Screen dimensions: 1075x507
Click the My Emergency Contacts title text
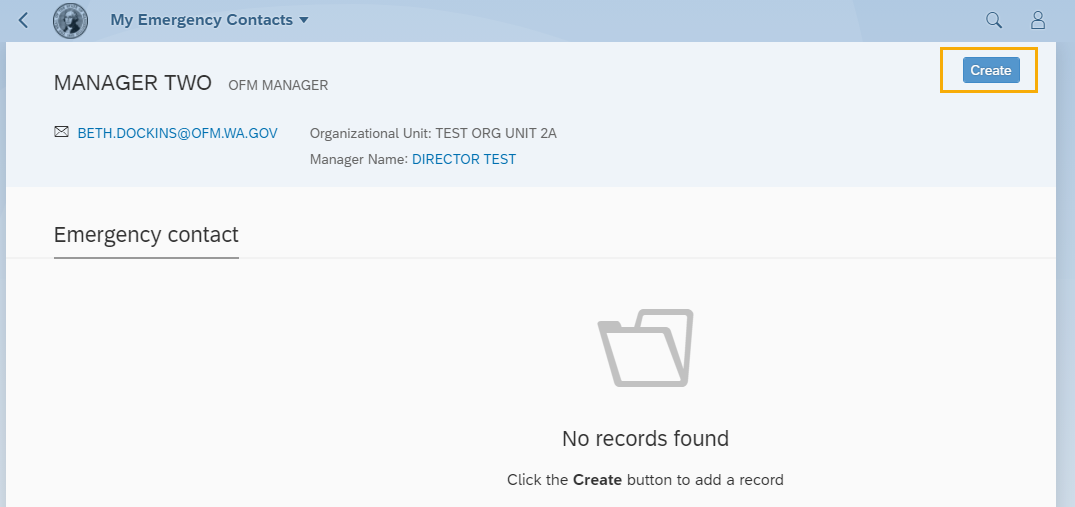coord(201,20)
